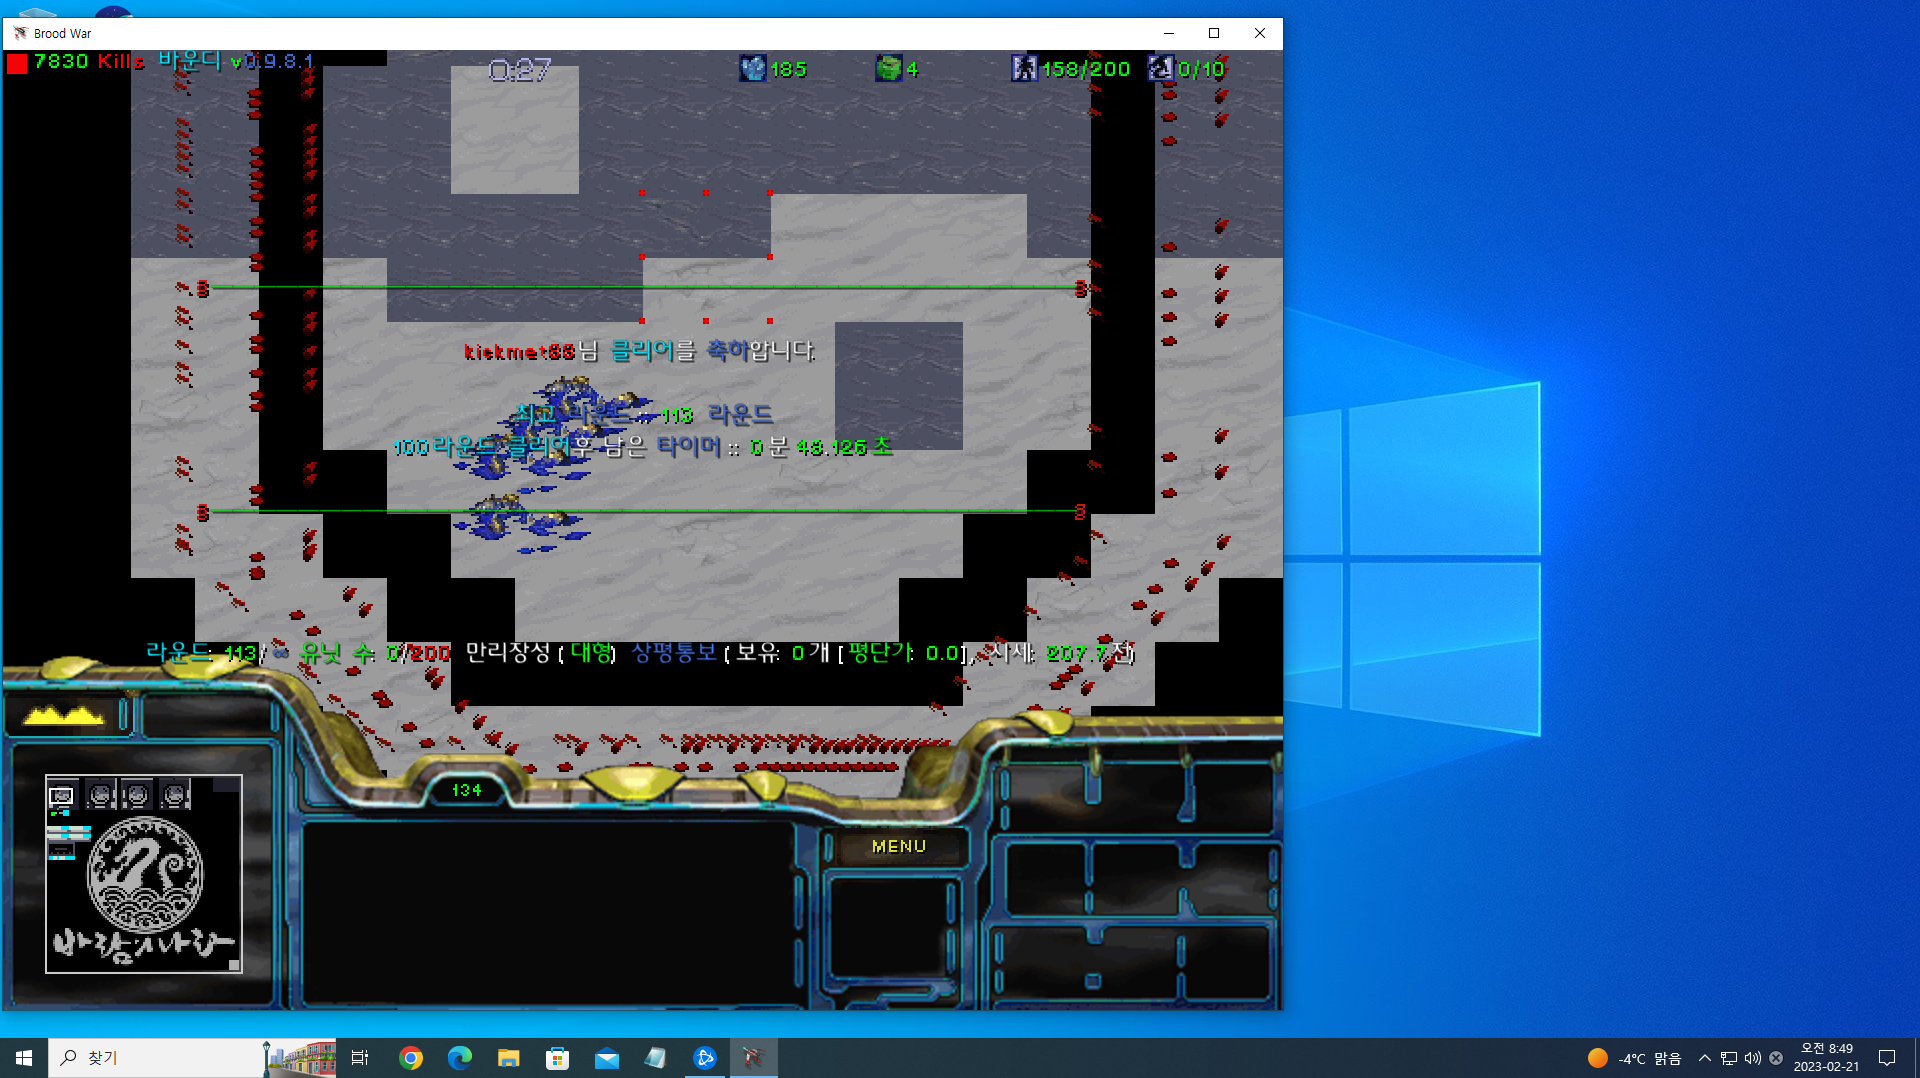Click the Terran supply icon

click(x=1024, y=68)
